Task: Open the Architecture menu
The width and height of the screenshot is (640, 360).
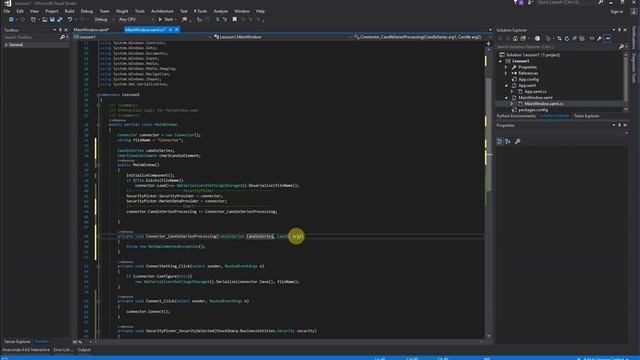Action: [x=162, y=11]
